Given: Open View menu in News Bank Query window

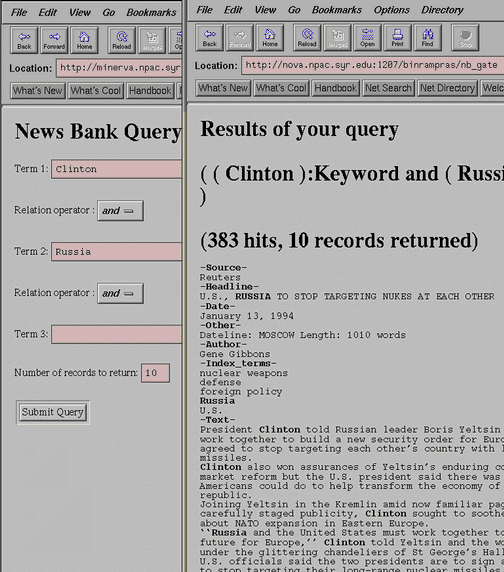Looking at the screenshot, I should [x=80, y=13].
